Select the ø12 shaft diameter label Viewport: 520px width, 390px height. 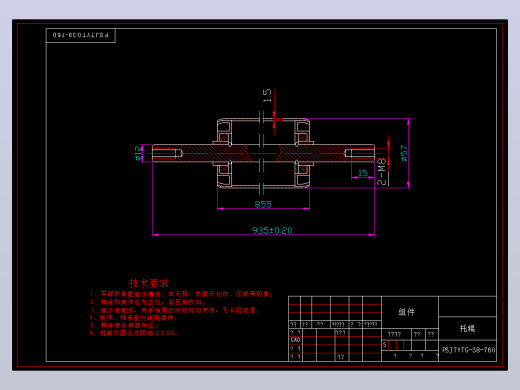138,153
